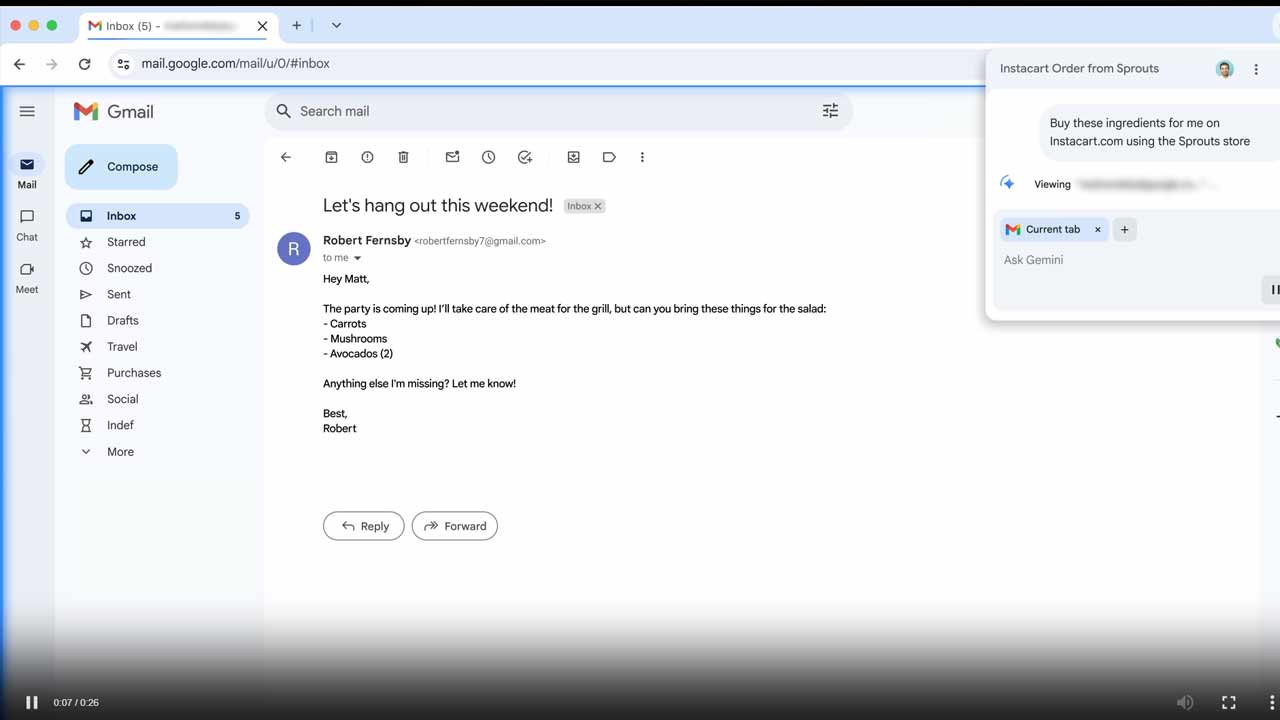
Task: Select the Inbox (5) browser tab
Action: [177, 26]
